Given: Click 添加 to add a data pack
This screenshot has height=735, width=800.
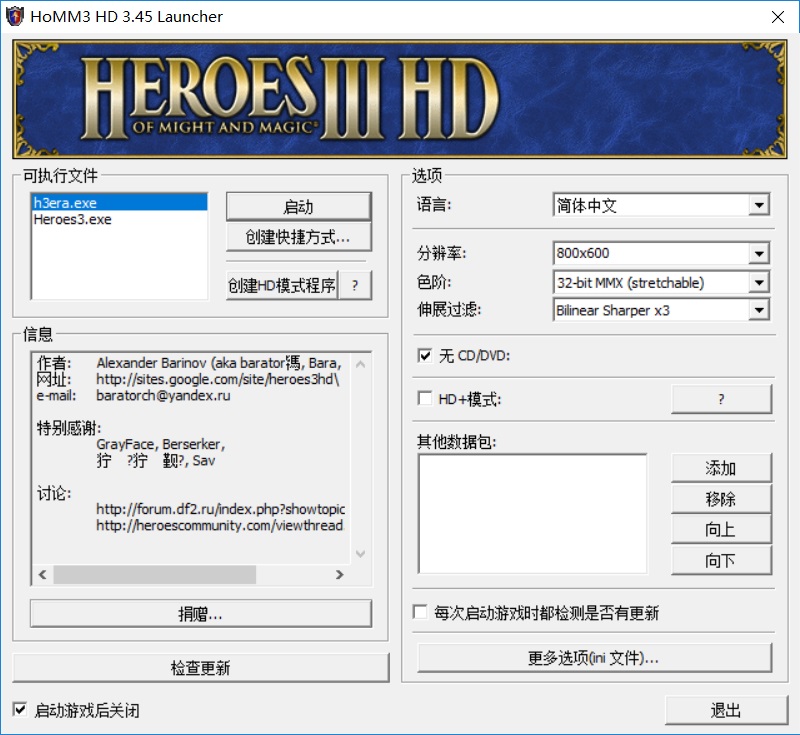Looking at the screenshot, I should 721,468.
